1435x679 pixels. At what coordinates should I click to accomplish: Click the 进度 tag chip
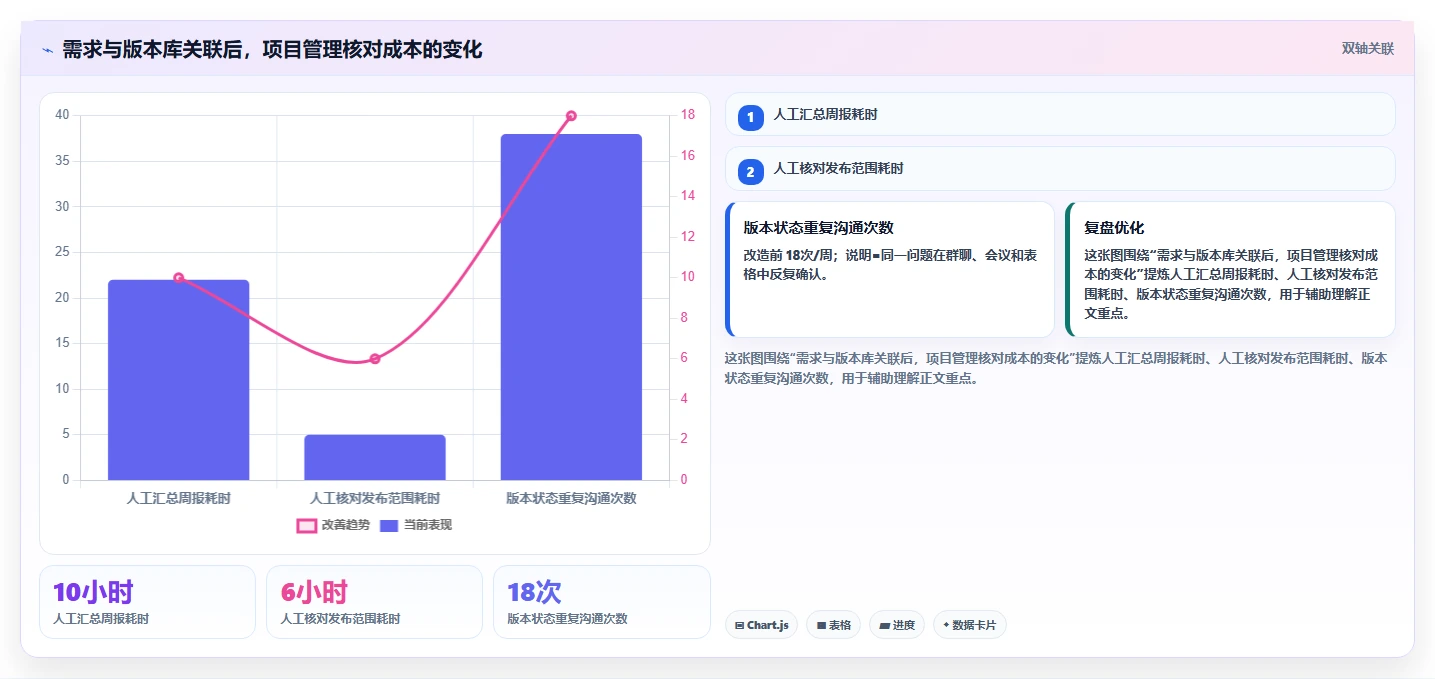pos(897,625)
